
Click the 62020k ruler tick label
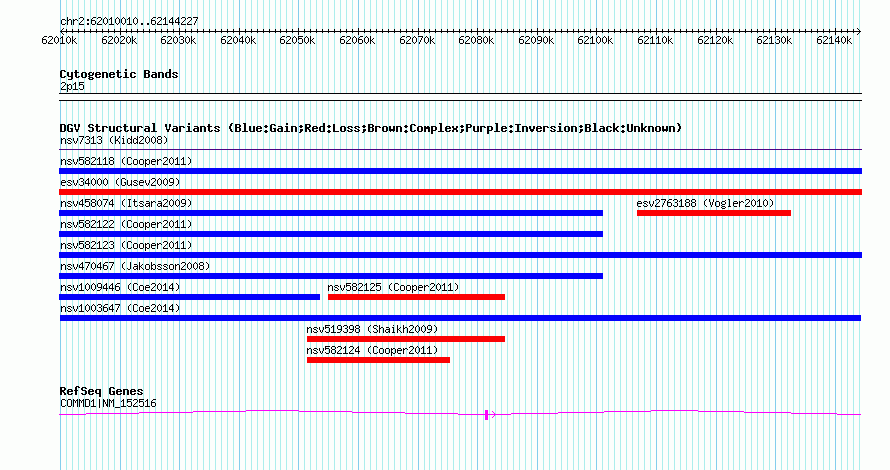click(119, 40)
